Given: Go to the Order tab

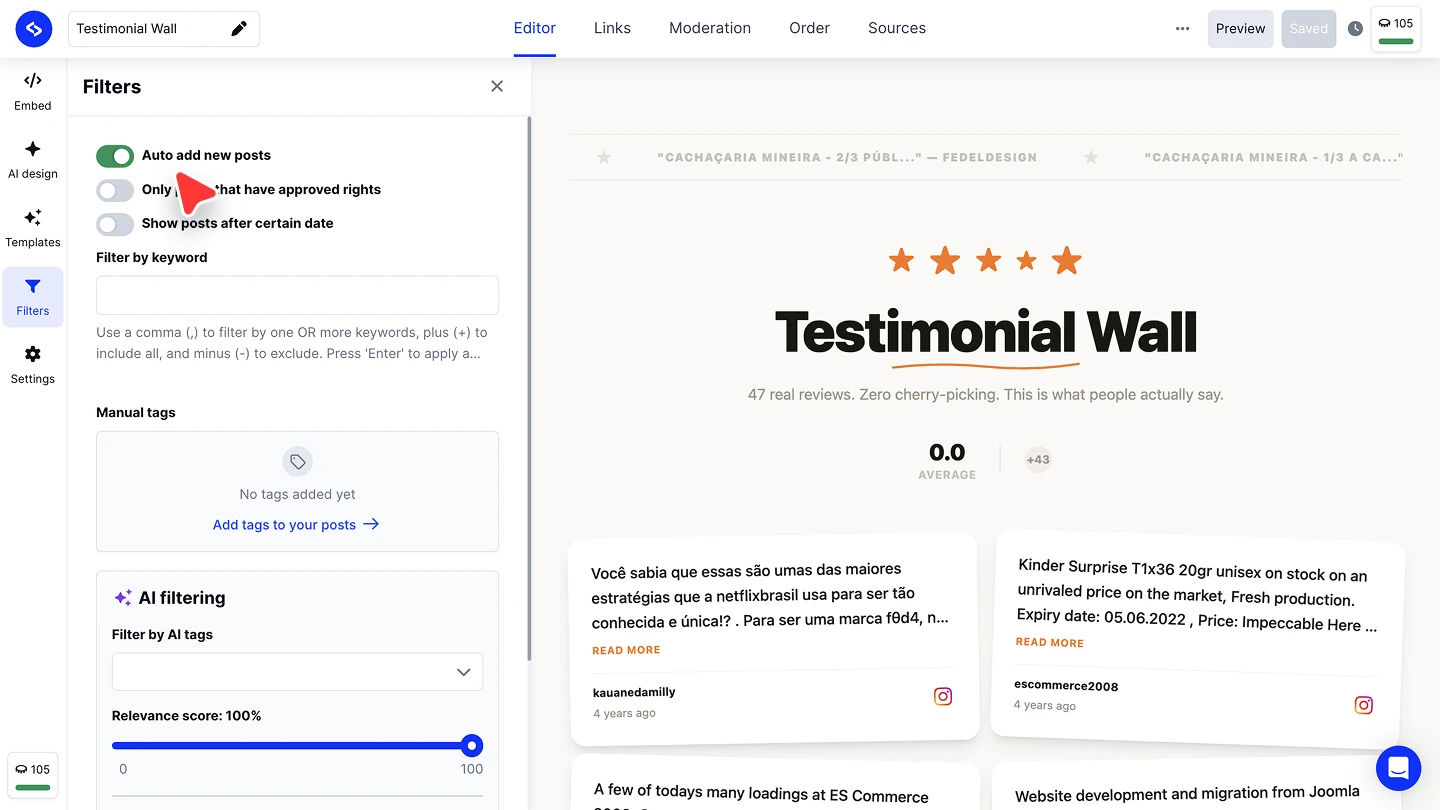Looking at the screenshot, I should (809, 28).
